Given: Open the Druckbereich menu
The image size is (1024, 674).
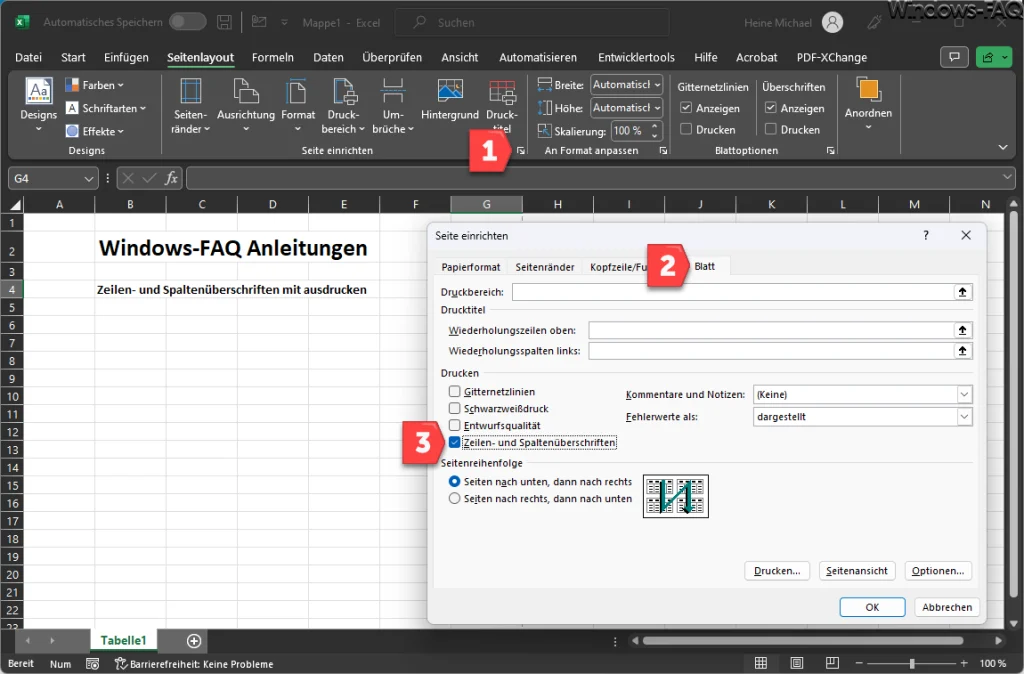Looking at the screenshot, I should [343, 106].
